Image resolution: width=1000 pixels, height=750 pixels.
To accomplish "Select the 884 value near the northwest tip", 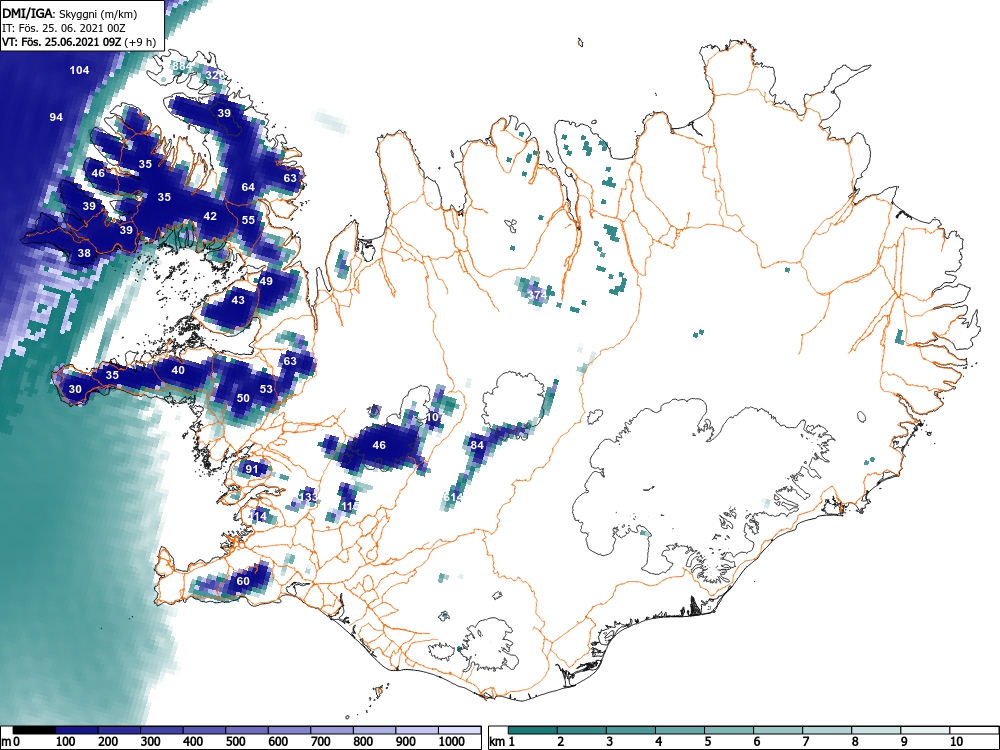I will coord(182,66).
